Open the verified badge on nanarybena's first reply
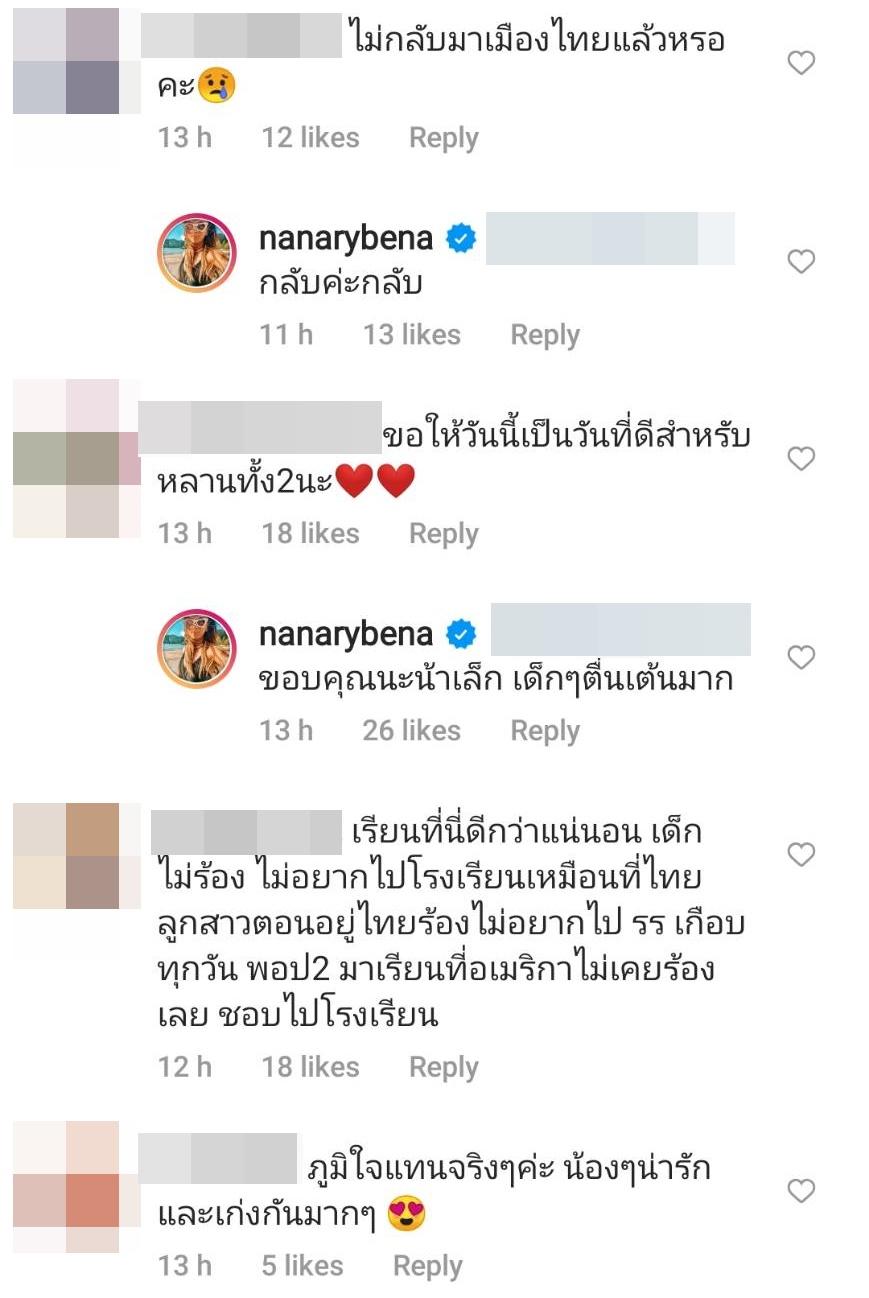Screen dimensions: 869x1298 coord(461,239)
